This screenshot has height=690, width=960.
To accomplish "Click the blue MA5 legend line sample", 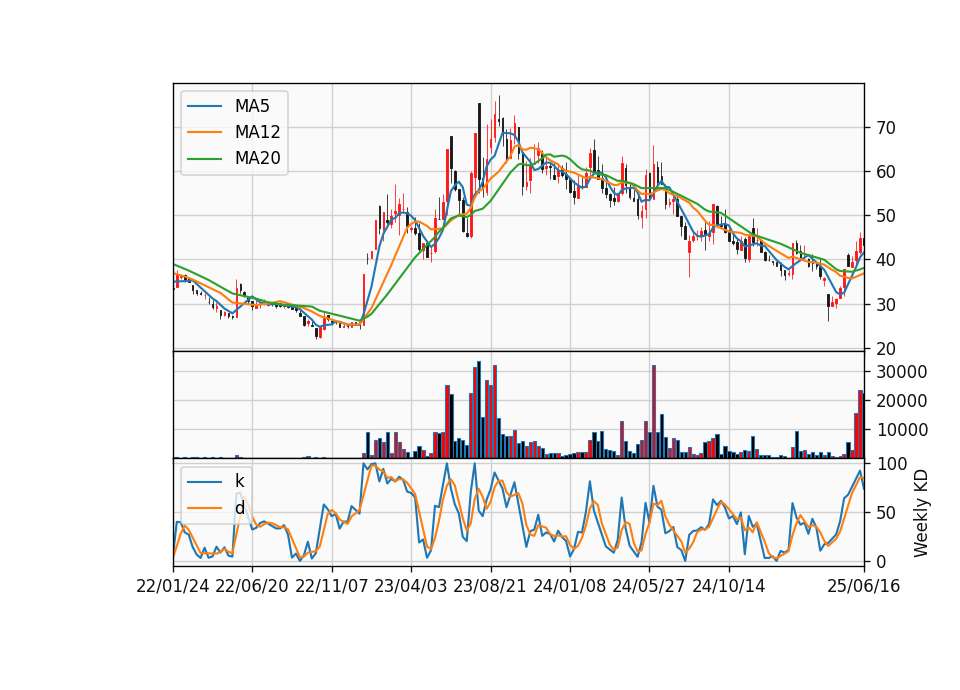I will (204, 106).
